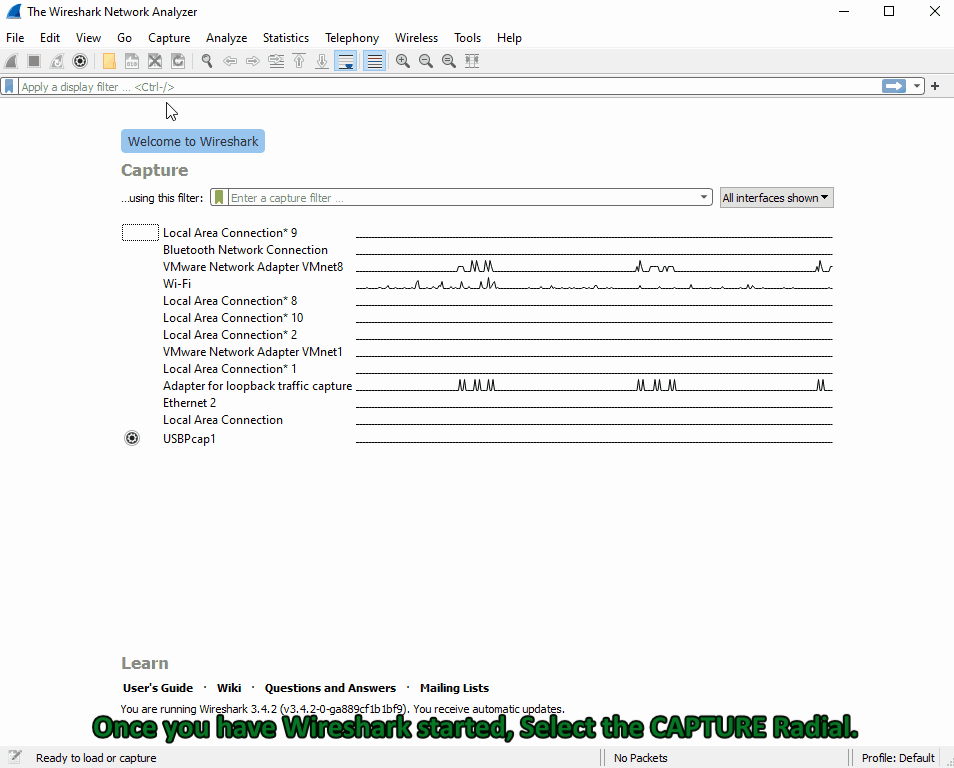Click the zoom in toolbar icon
The width and height of the screenshot is (954, 768).
point(402,61)
